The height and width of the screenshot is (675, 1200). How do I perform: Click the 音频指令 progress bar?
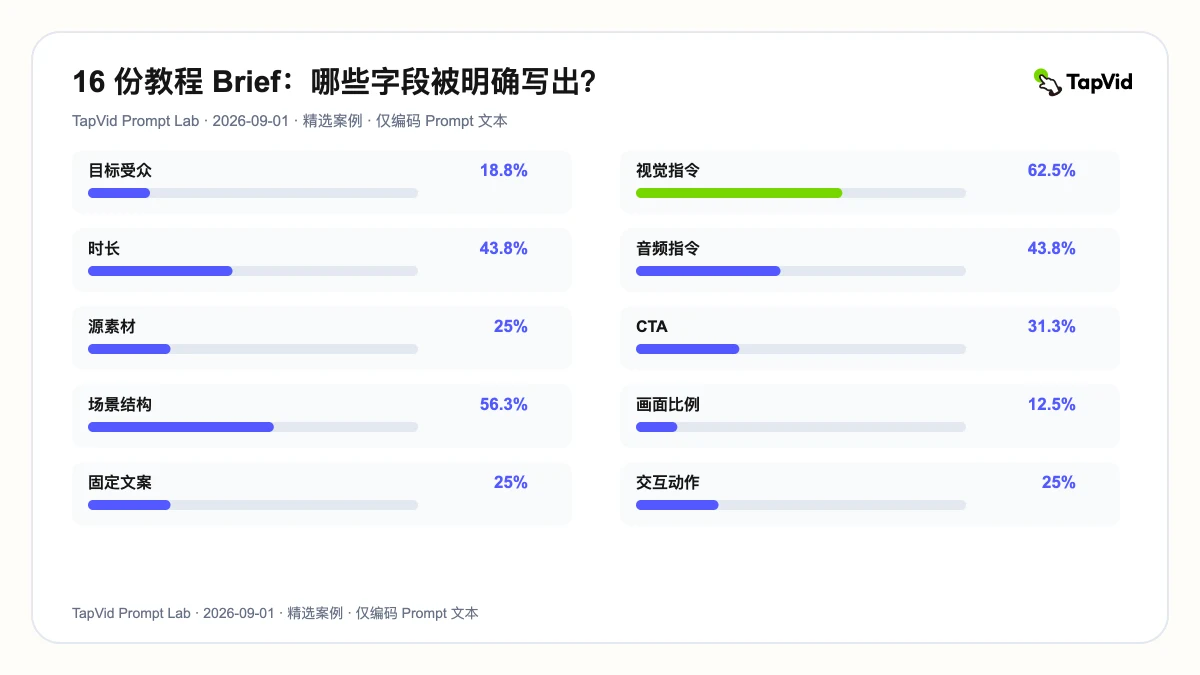click(801, 271)
